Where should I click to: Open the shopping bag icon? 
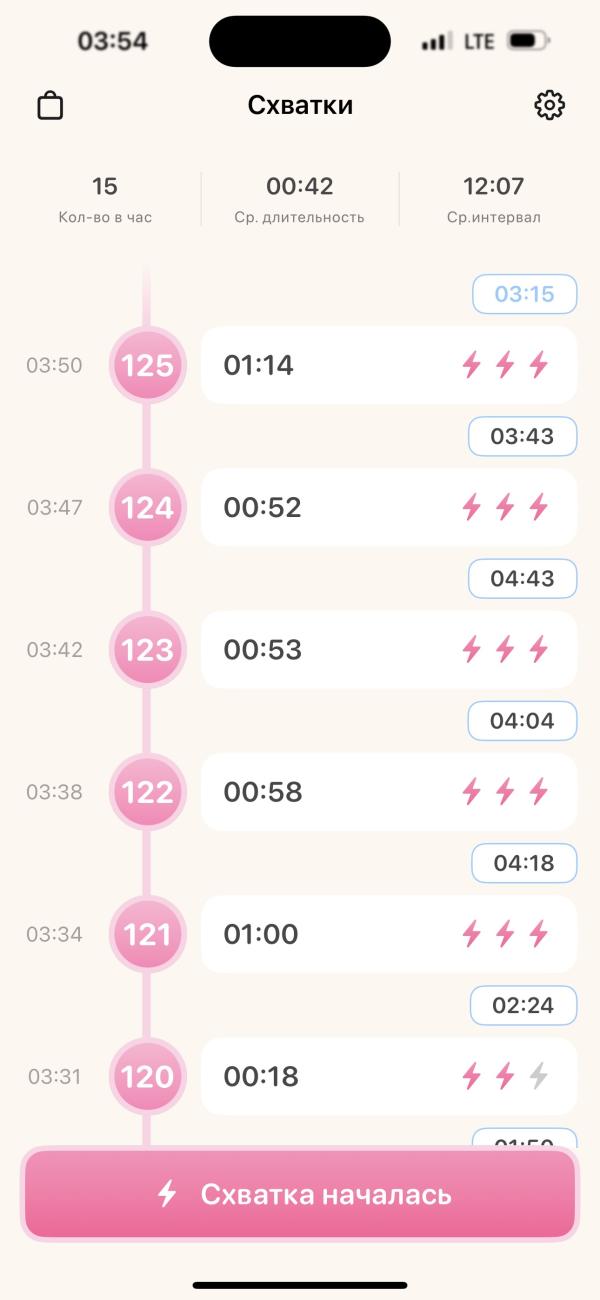(x=50, y=106)
